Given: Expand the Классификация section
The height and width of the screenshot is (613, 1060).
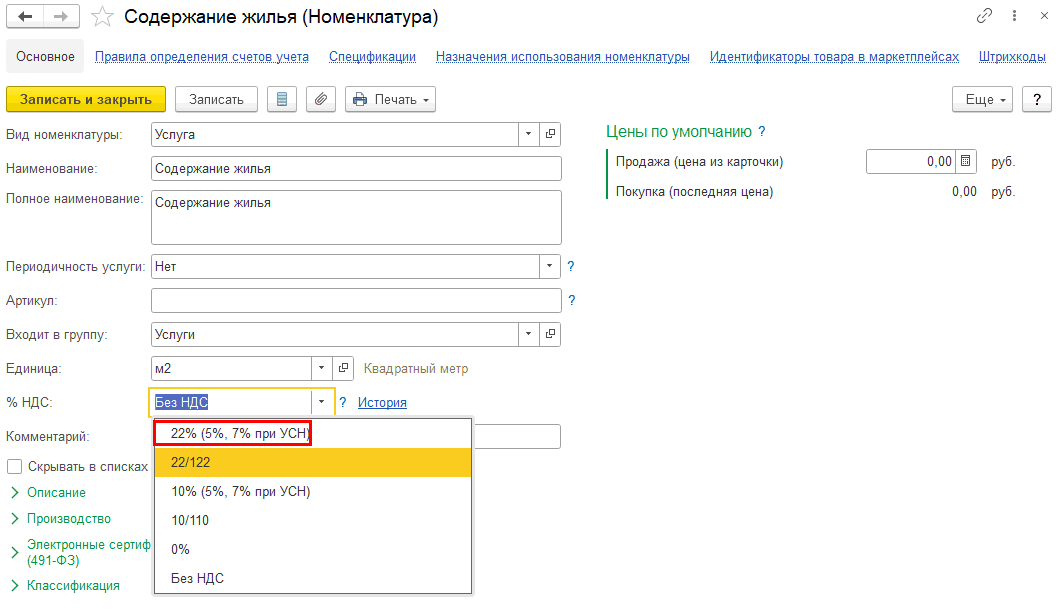Looking at the screenshot, I should 72,585.
